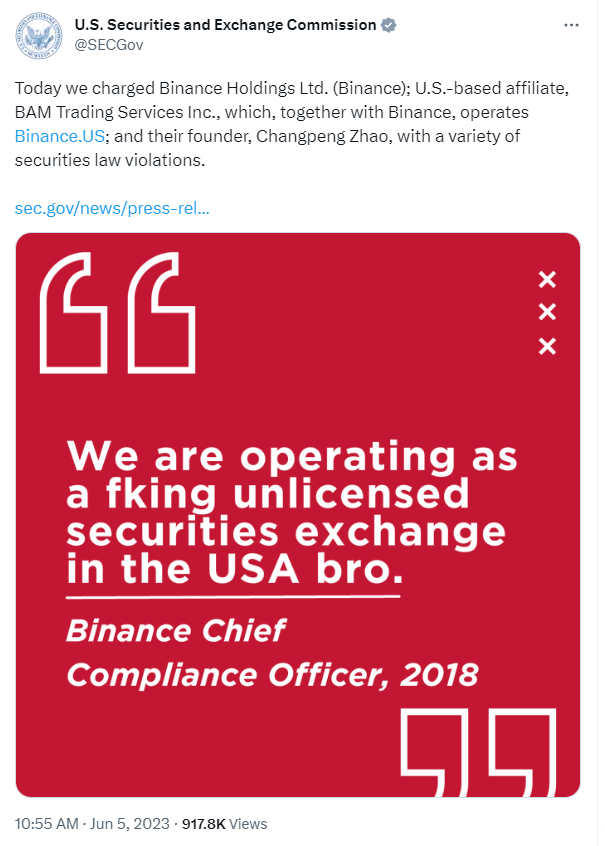Screen dimensions: 605x846
Task: View the 917.8K Views count
Action: tap(225, 824)
